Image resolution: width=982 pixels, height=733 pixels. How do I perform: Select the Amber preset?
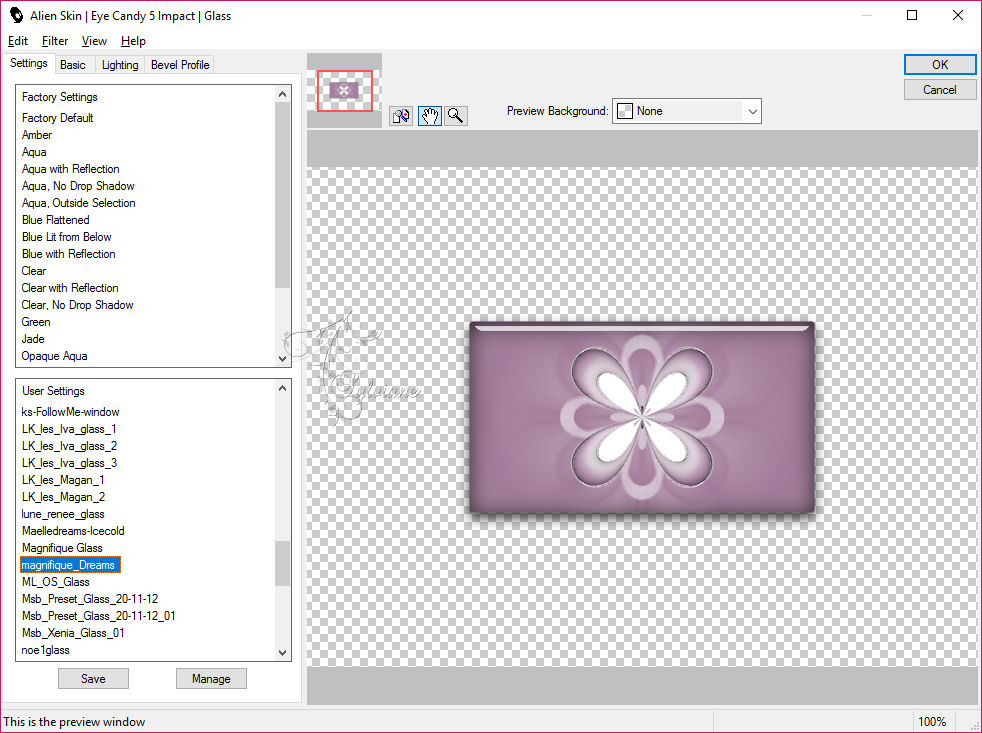pyautogui.click(x=37, y=135)
